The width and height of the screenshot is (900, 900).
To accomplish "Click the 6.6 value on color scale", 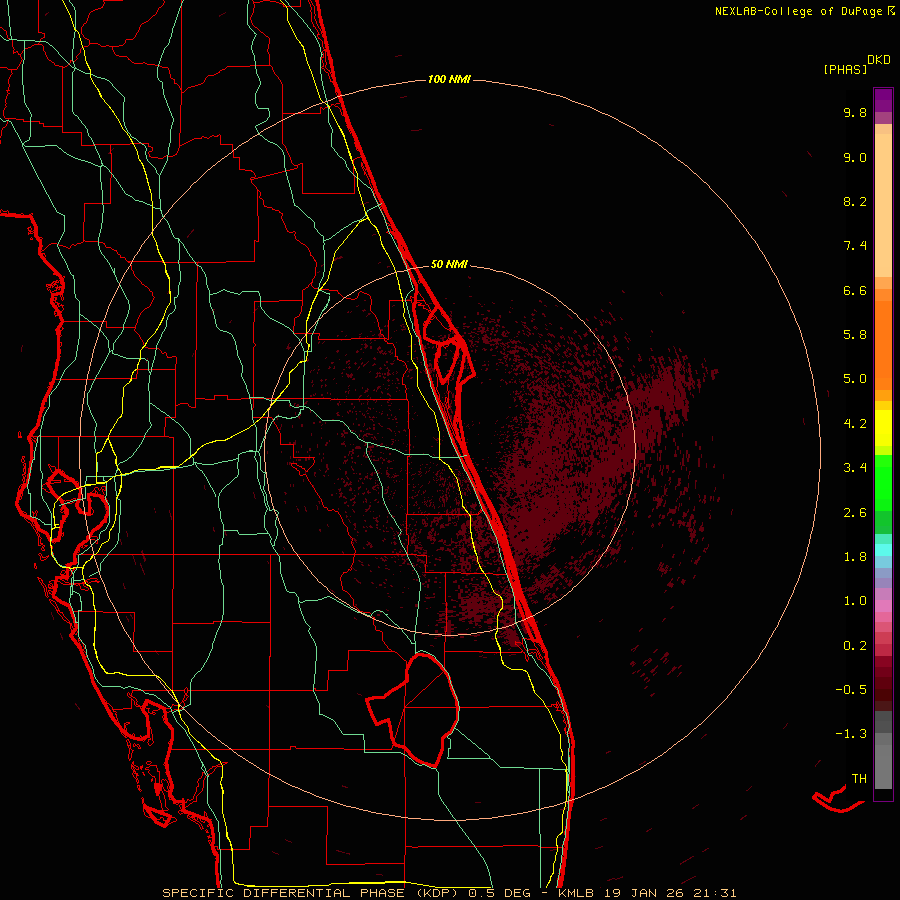I will pyautogui.click(x=855, y=290).
